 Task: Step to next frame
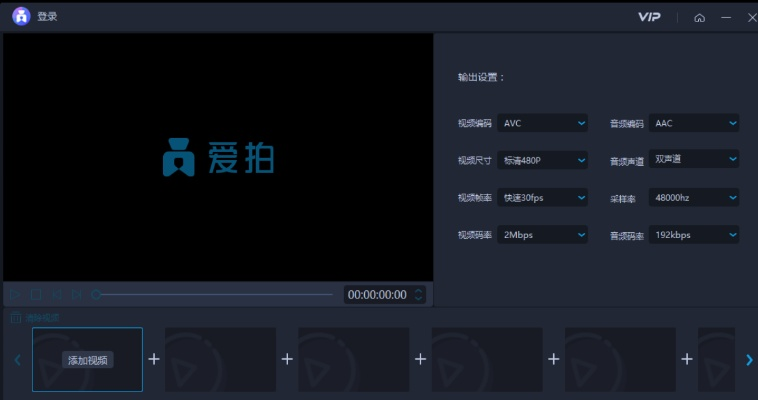(76, 294)
